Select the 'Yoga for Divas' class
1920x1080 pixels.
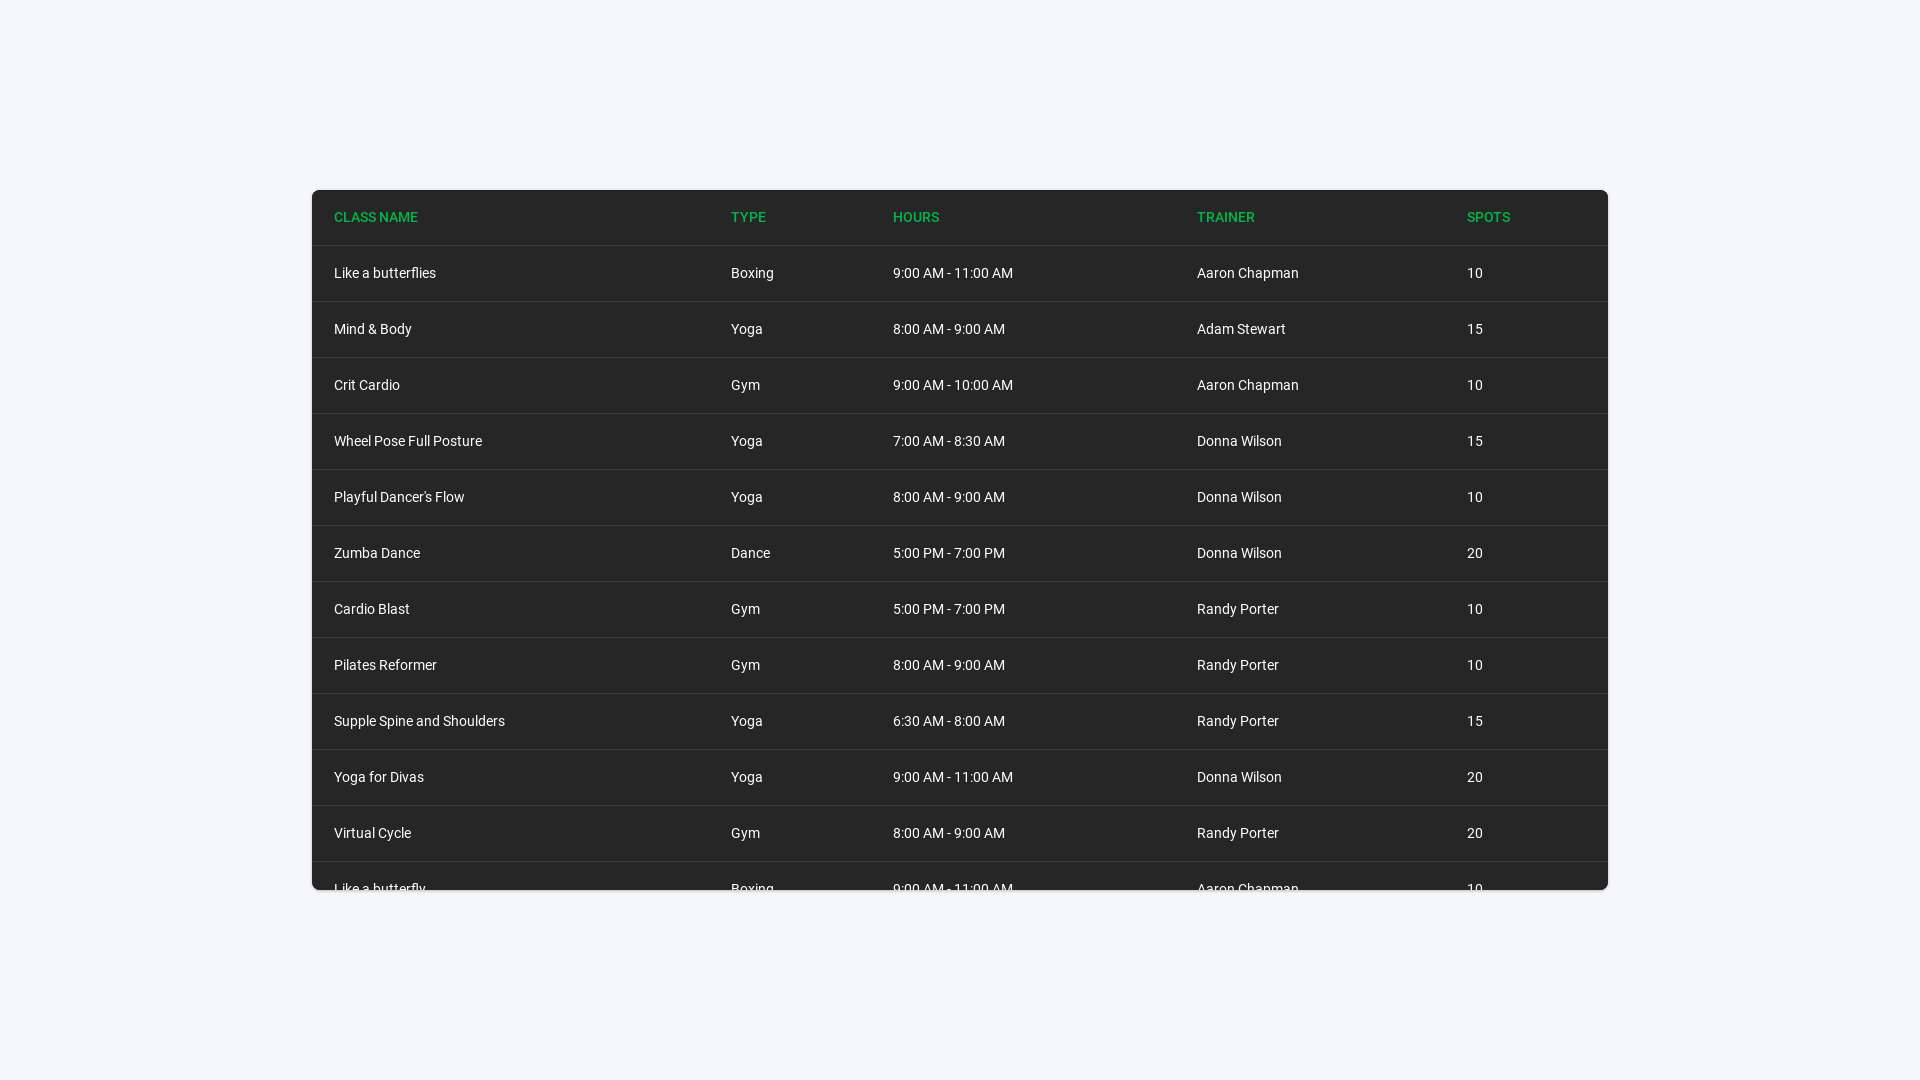point(378,777)
